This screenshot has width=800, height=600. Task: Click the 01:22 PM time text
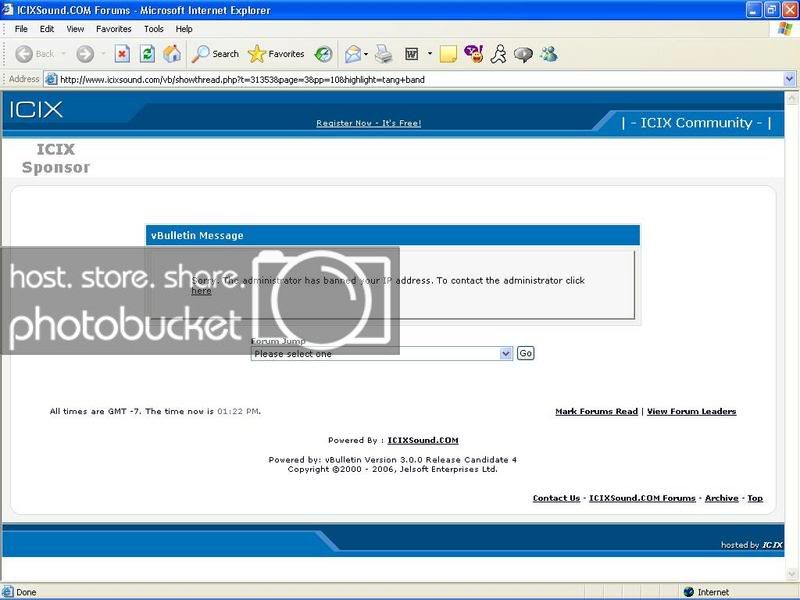(238, 411)
